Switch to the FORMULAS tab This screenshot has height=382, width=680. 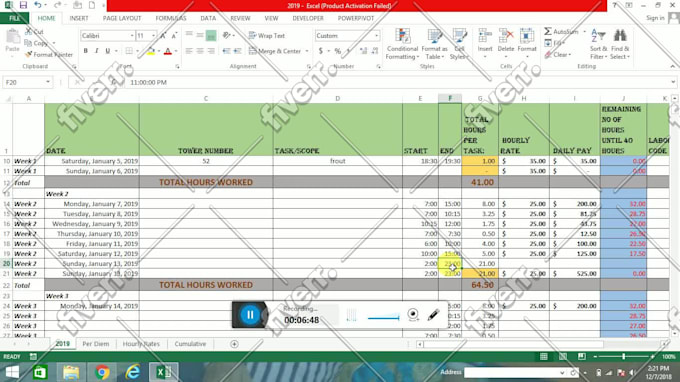(x=170, y=18)
